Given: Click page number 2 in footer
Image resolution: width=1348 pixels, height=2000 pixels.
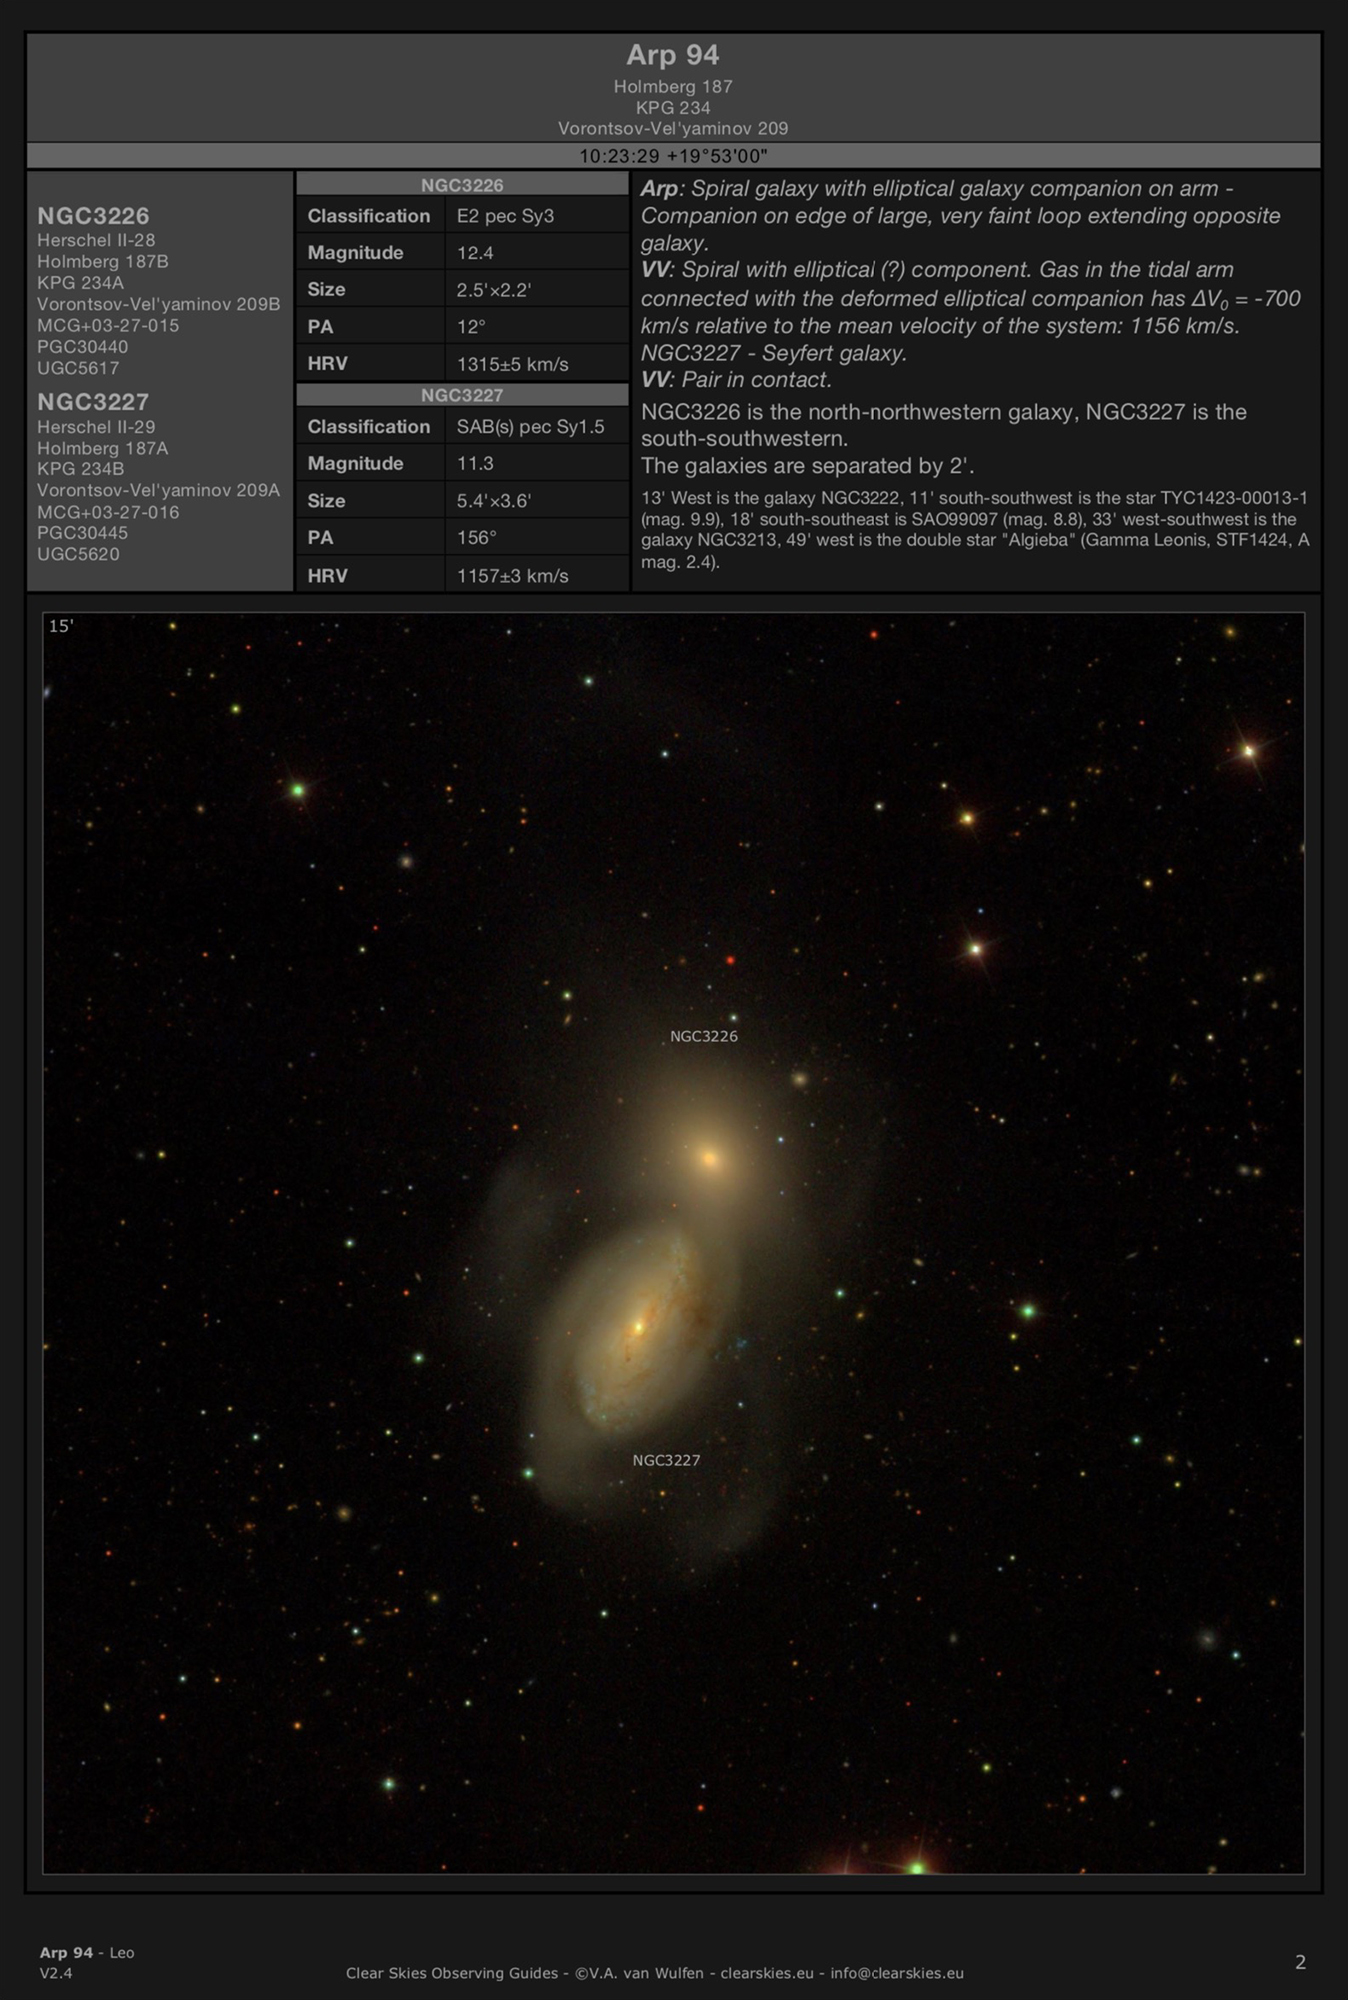Looking at the screenshot, I should pos(1300,1962).
